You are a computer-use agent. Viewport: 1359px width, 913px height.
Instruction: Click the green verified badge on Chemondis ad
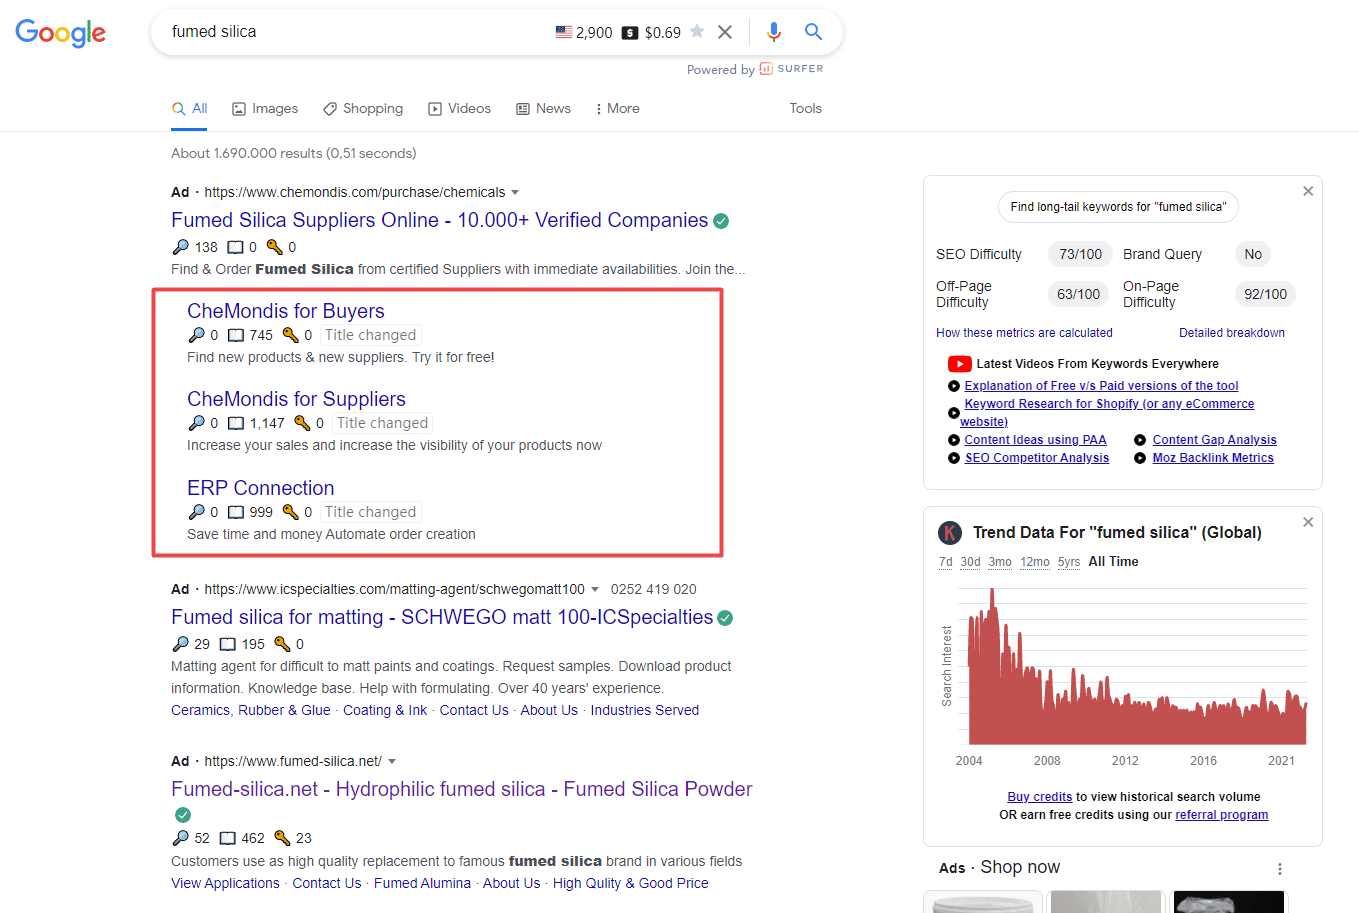(721, 221)
